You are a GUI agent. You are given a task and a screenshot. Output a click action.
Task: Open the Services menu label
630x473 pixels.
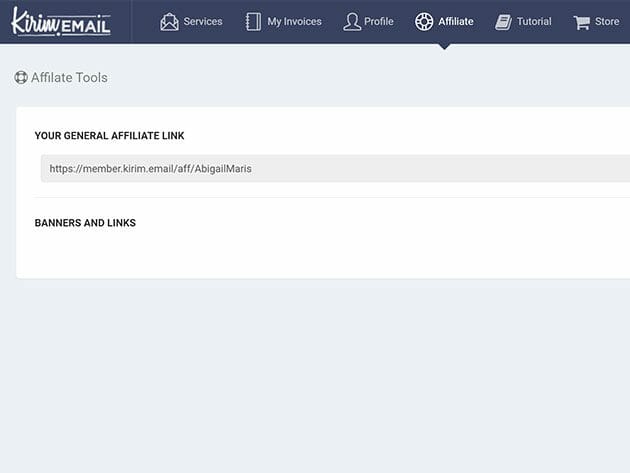pyautogui.click(x=203, y=22)
